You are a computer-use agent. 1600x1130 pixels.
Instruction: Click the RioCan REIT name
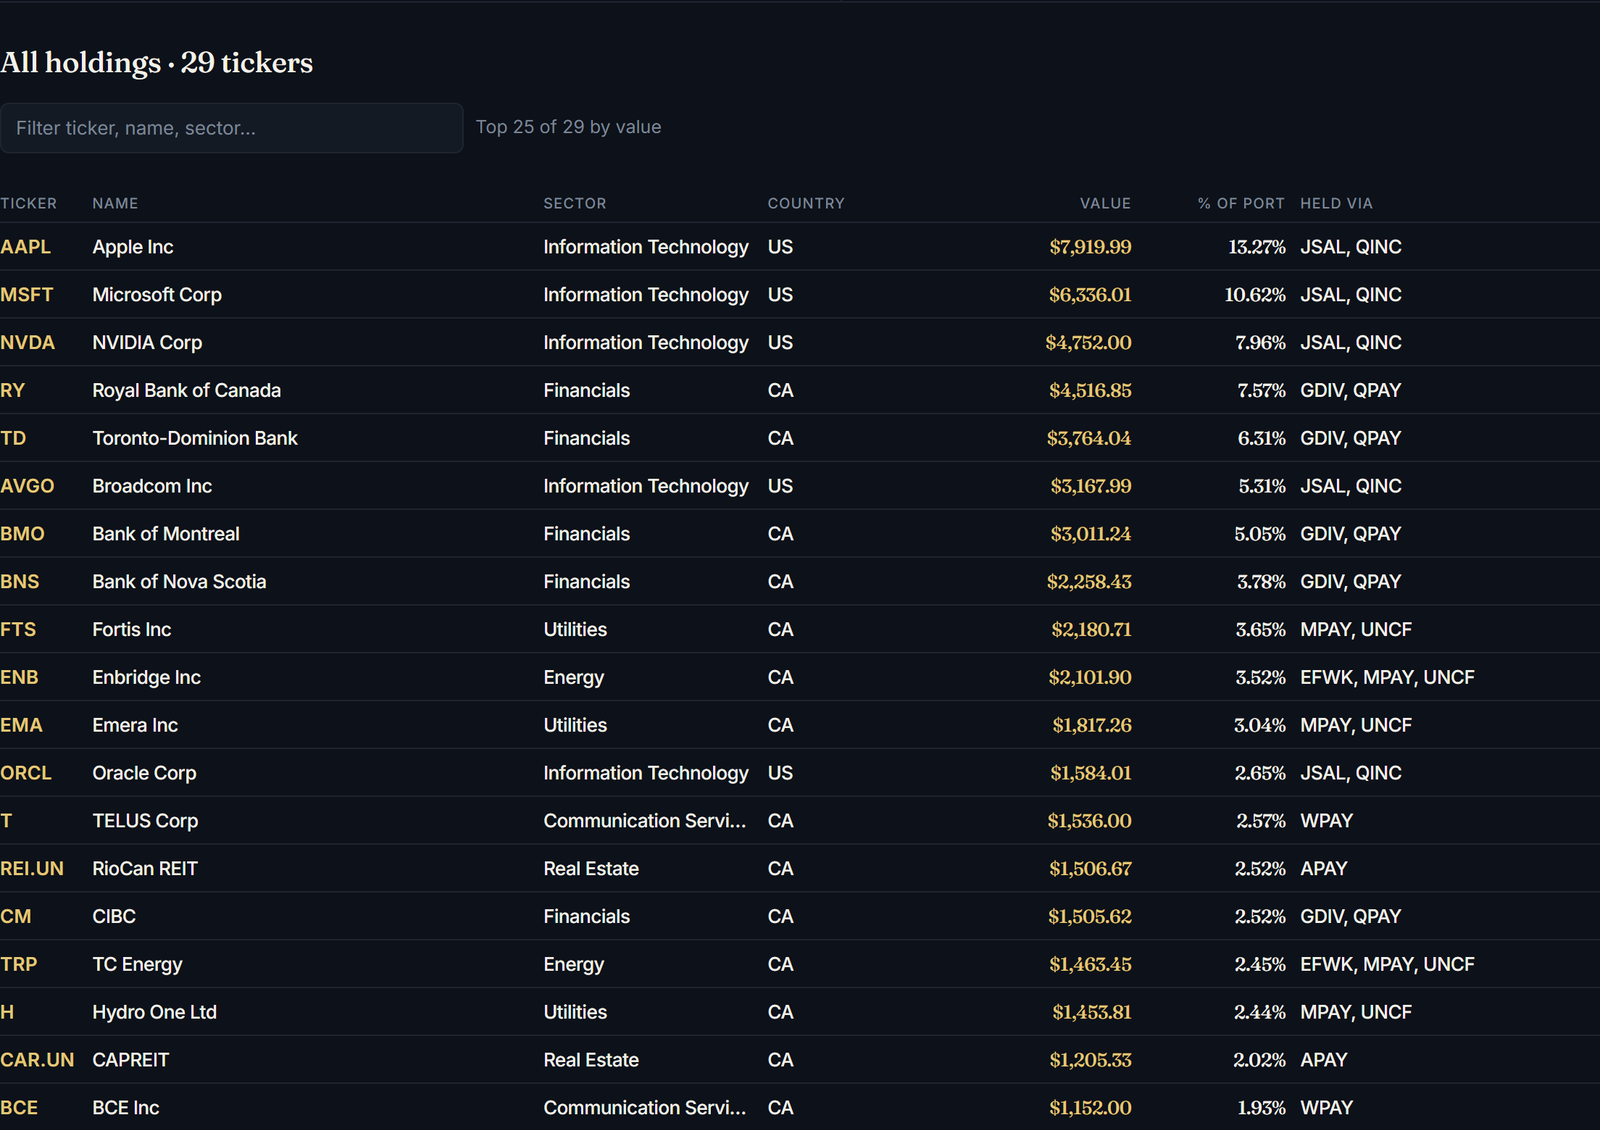[x=145, y=869]
